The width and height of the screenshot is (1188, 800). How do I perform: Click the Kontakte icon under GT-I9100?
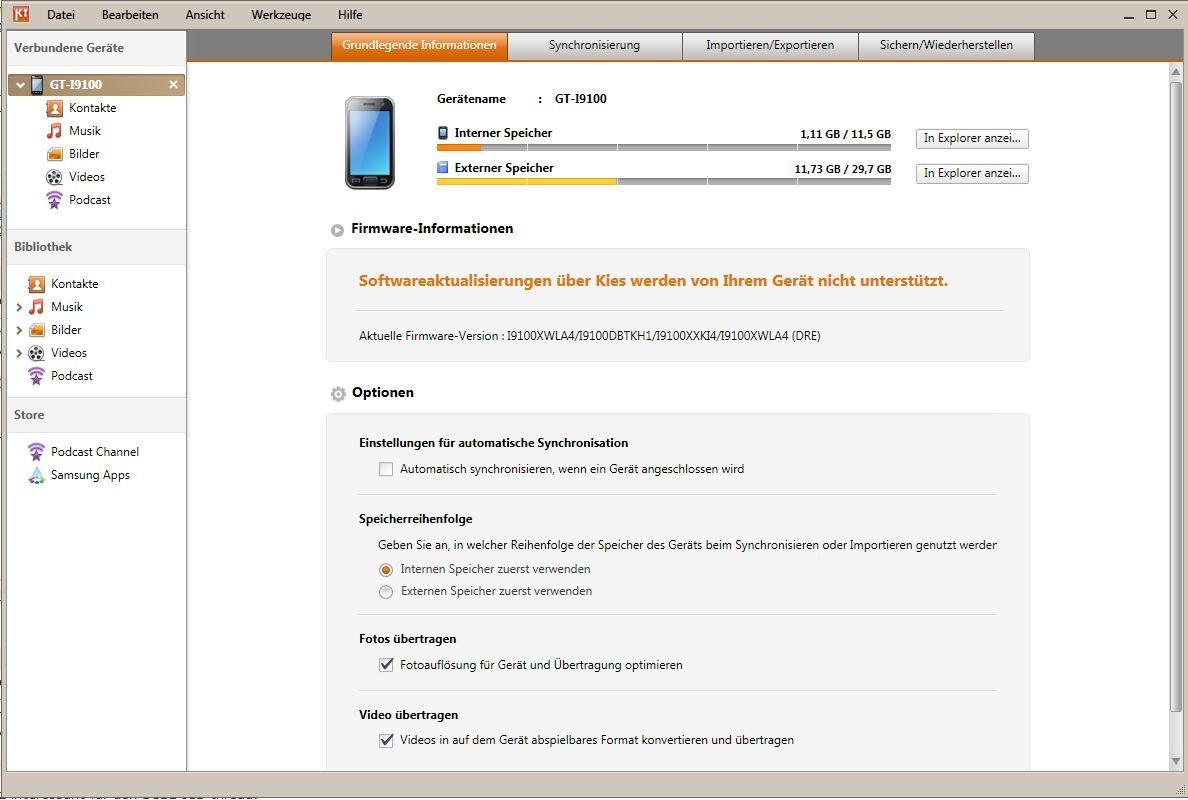[x=55, y=108]
